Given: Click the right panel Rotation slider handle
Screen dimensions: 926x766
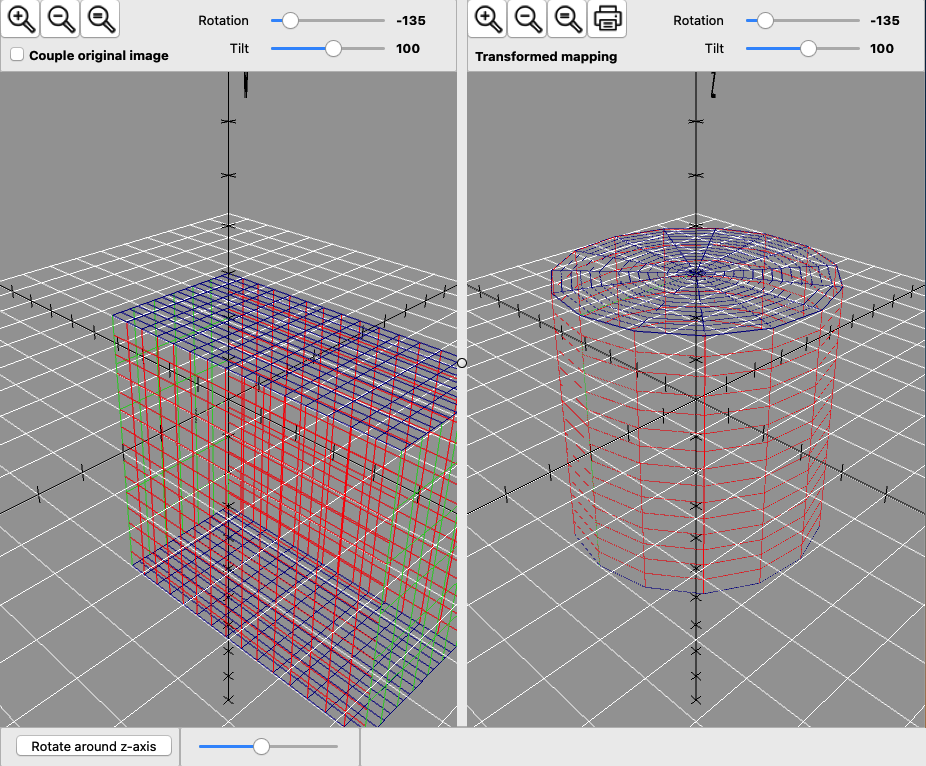Looking at the screenshot, I should click(x=765, y=20).
